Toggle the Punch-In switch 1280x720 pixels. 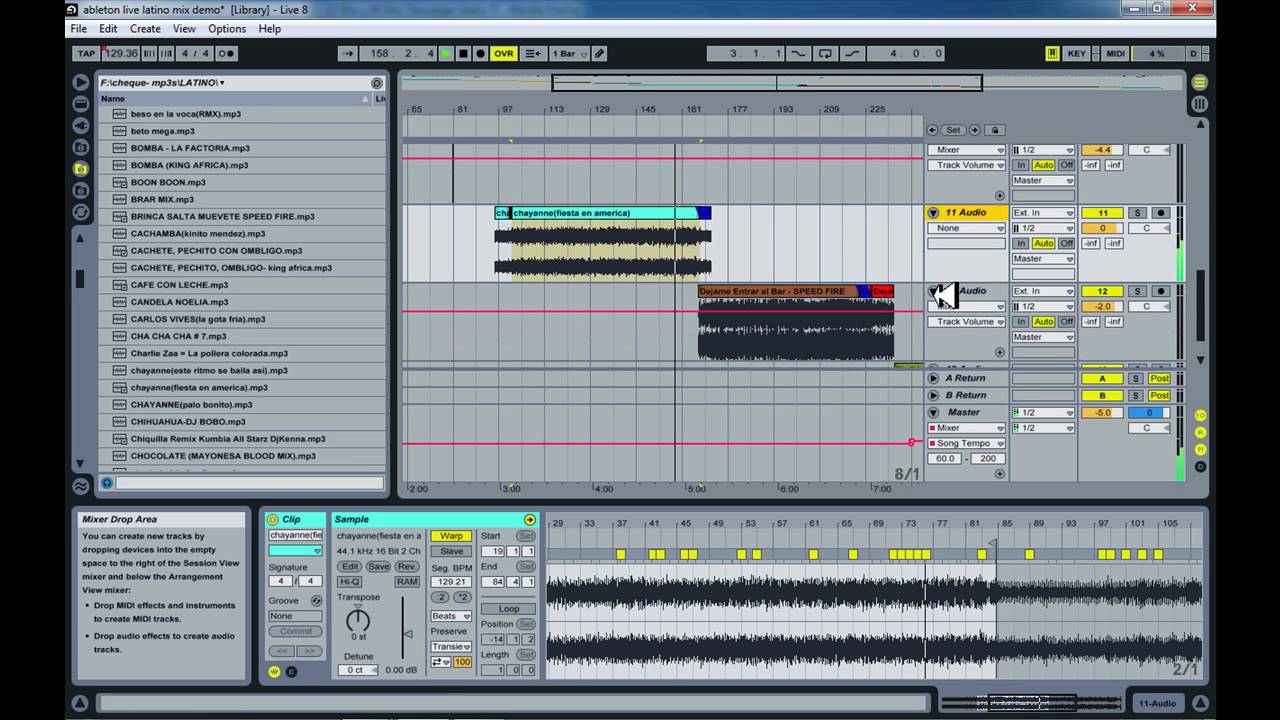(x=797, y=53)
